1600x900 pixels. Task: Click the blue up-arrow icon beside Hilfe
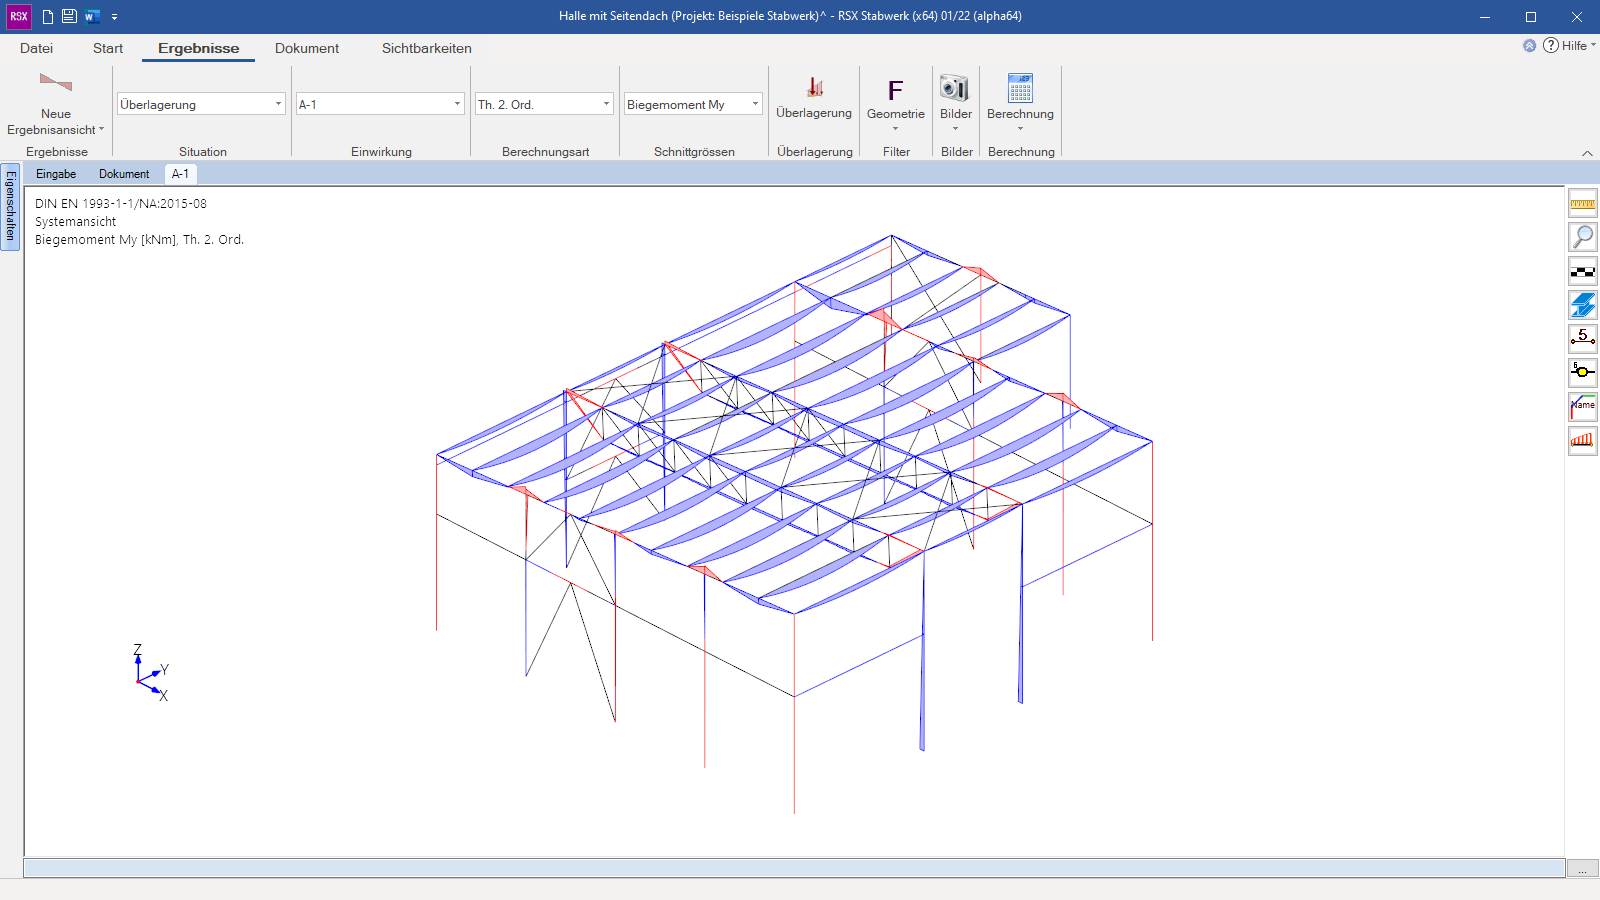[1529, 46]
